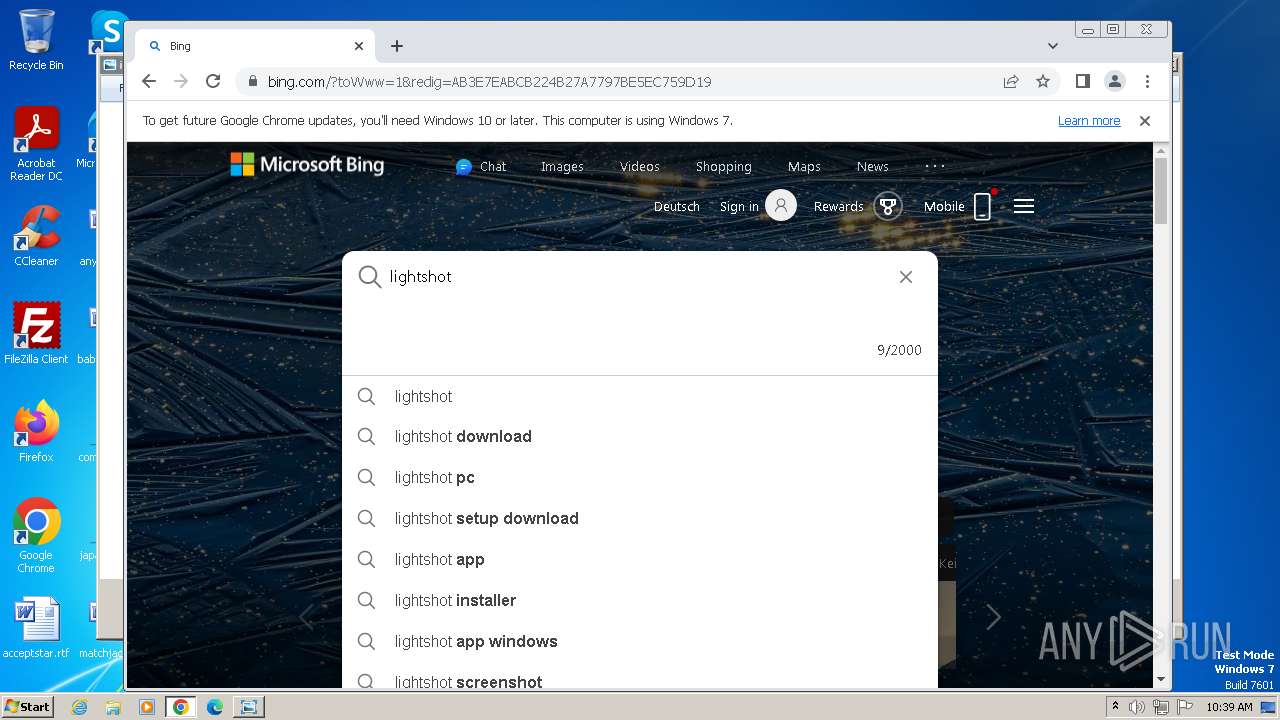Show next background carousel item
Screen dimensions: 1280x720
tap(993, 617)
